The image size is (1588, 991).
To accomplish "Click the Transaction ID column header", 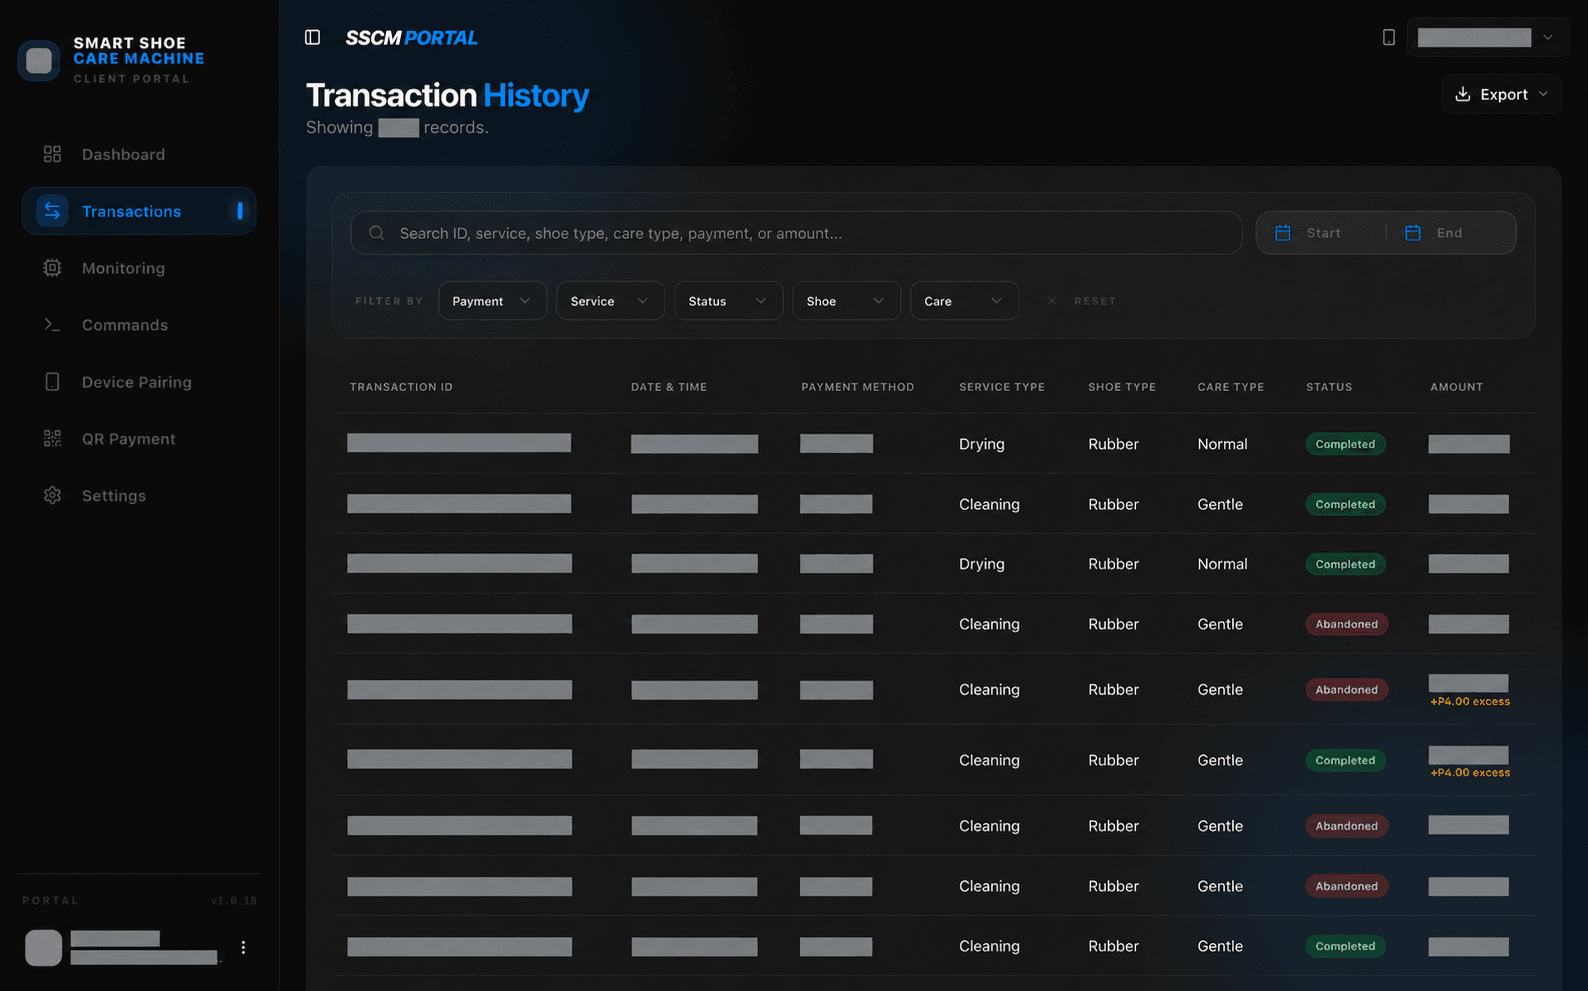I will pyautogui.click(x=401, y=387).
